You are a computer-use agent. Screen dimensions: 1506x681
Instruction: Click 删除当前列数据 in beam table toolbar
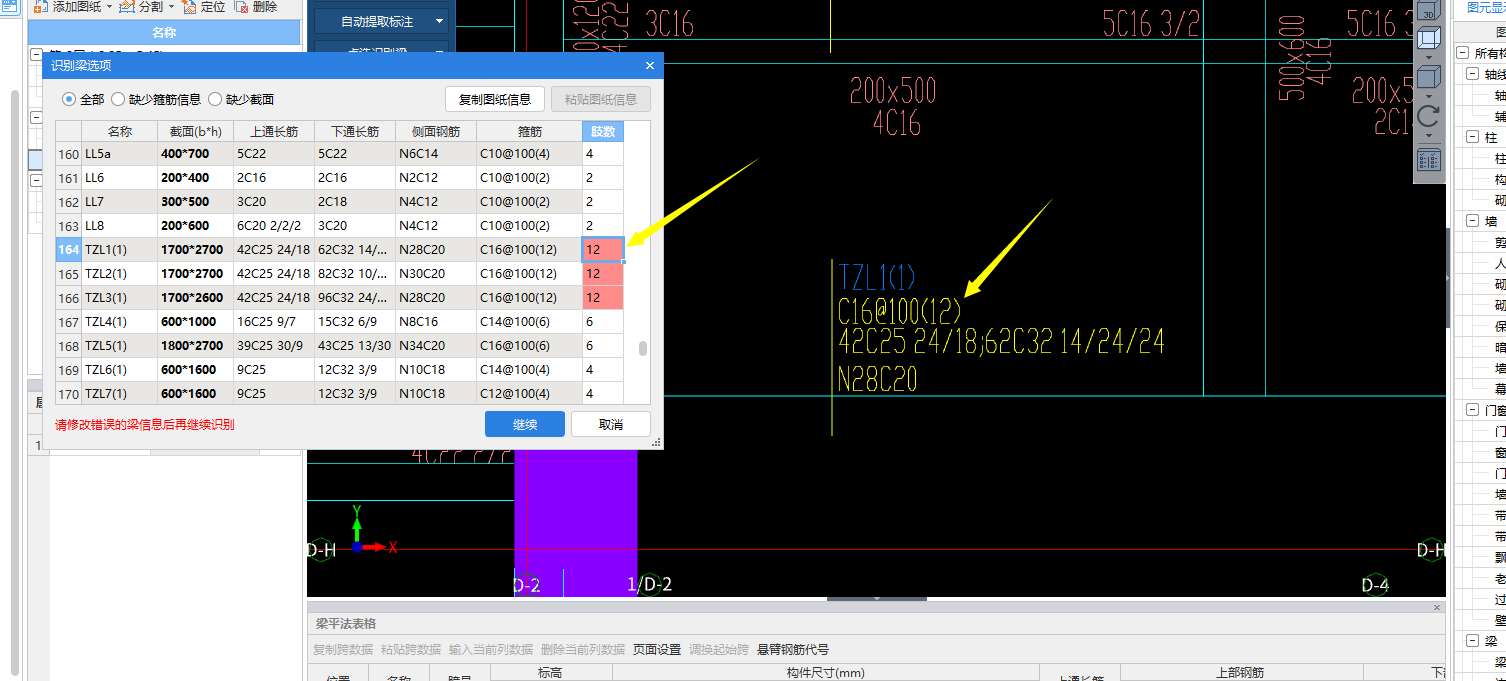pyautogui.click(x=583, y=649)
